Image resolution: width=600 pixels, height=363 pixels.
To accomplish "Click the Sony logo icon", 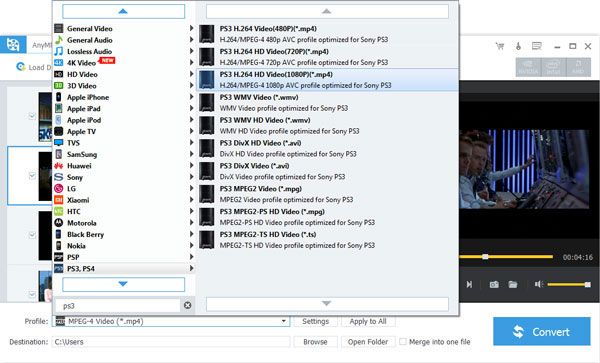I will [x=59, y=177].
